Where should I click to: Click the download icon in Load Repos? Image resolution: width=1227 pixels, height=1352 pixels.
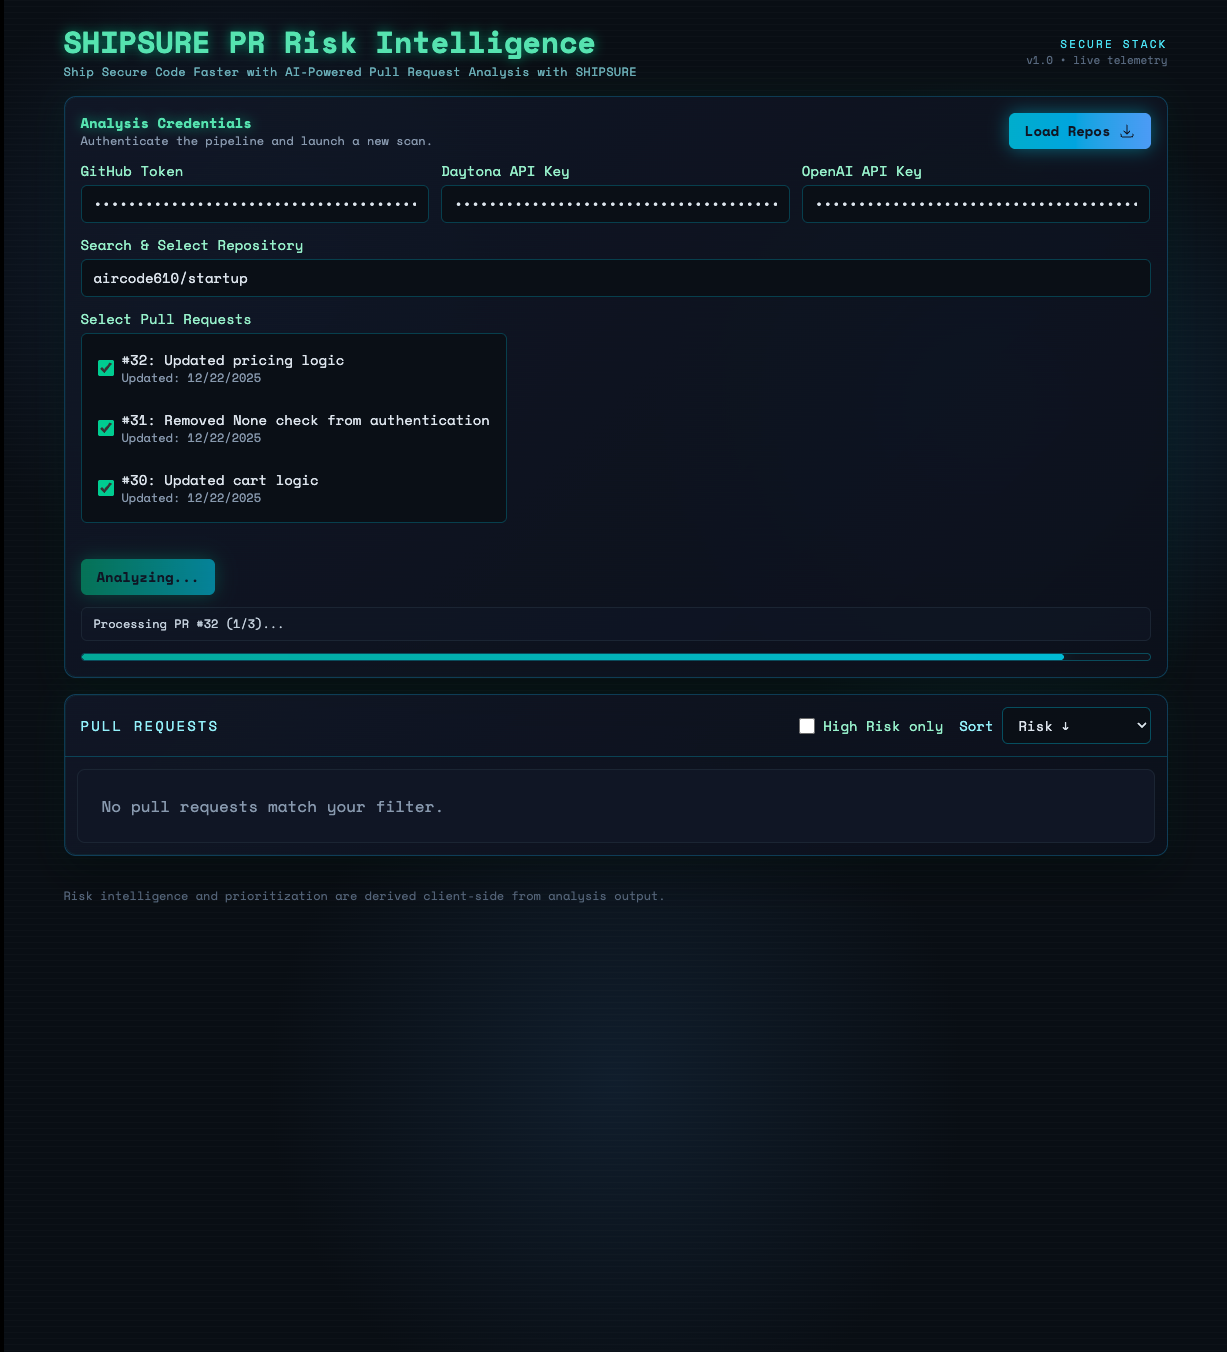pos(1127,131)
